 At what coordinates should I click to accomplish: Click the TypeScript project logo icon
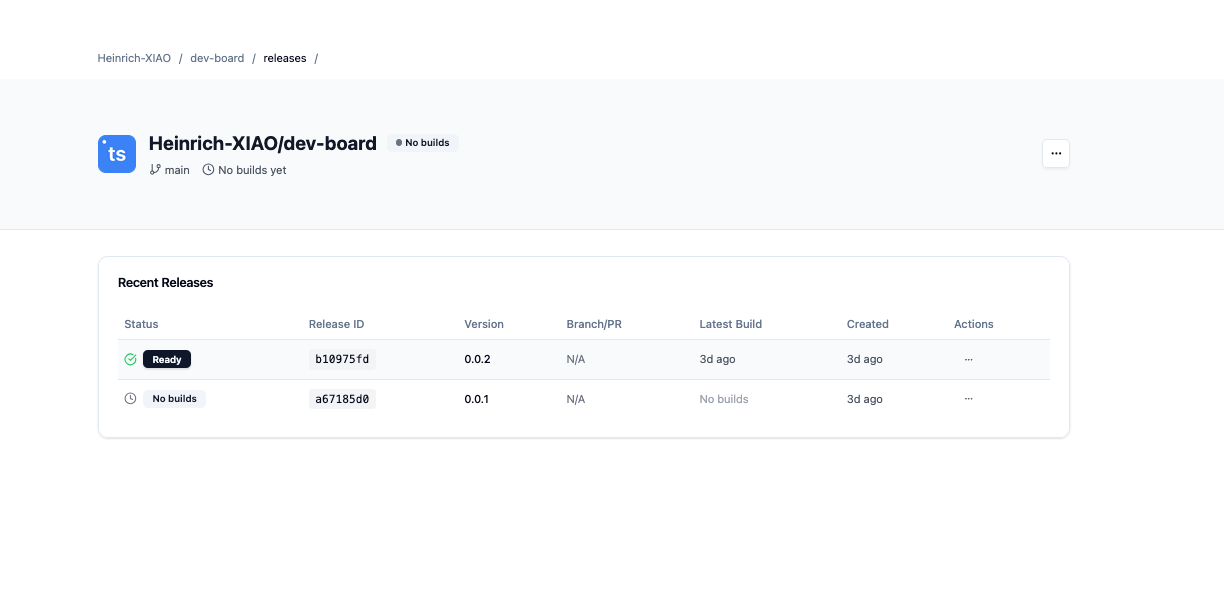click(x=117, y=154)
